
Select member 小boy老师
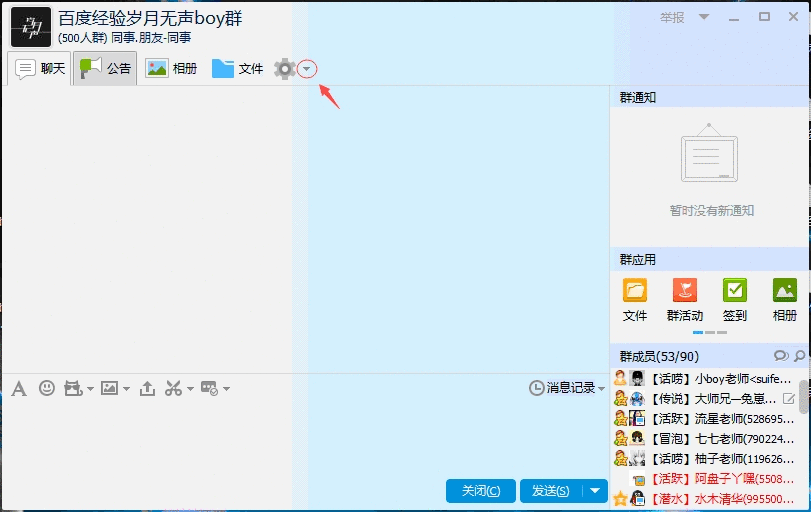point(704,379)
